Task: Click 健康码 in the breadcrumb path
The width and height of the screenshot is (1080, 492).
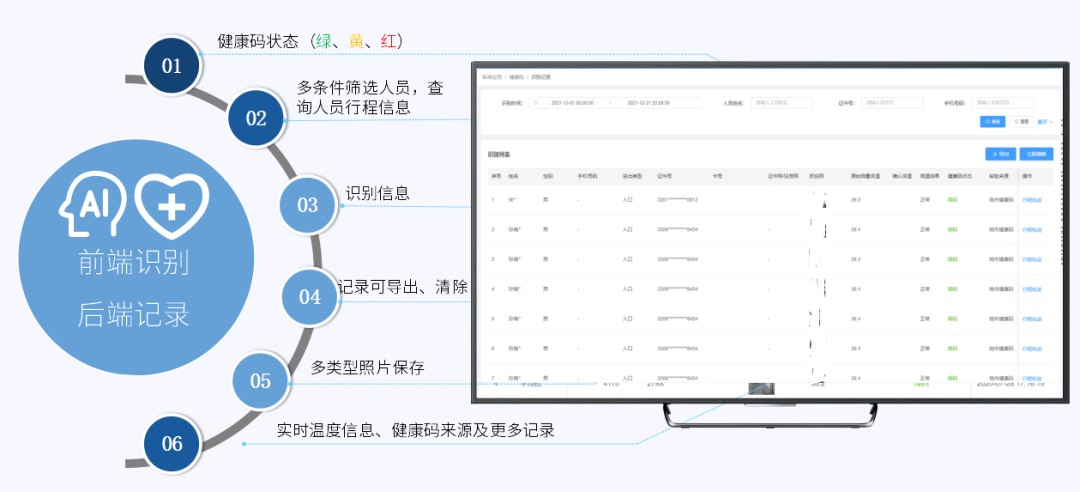Action: click(516, 76)
